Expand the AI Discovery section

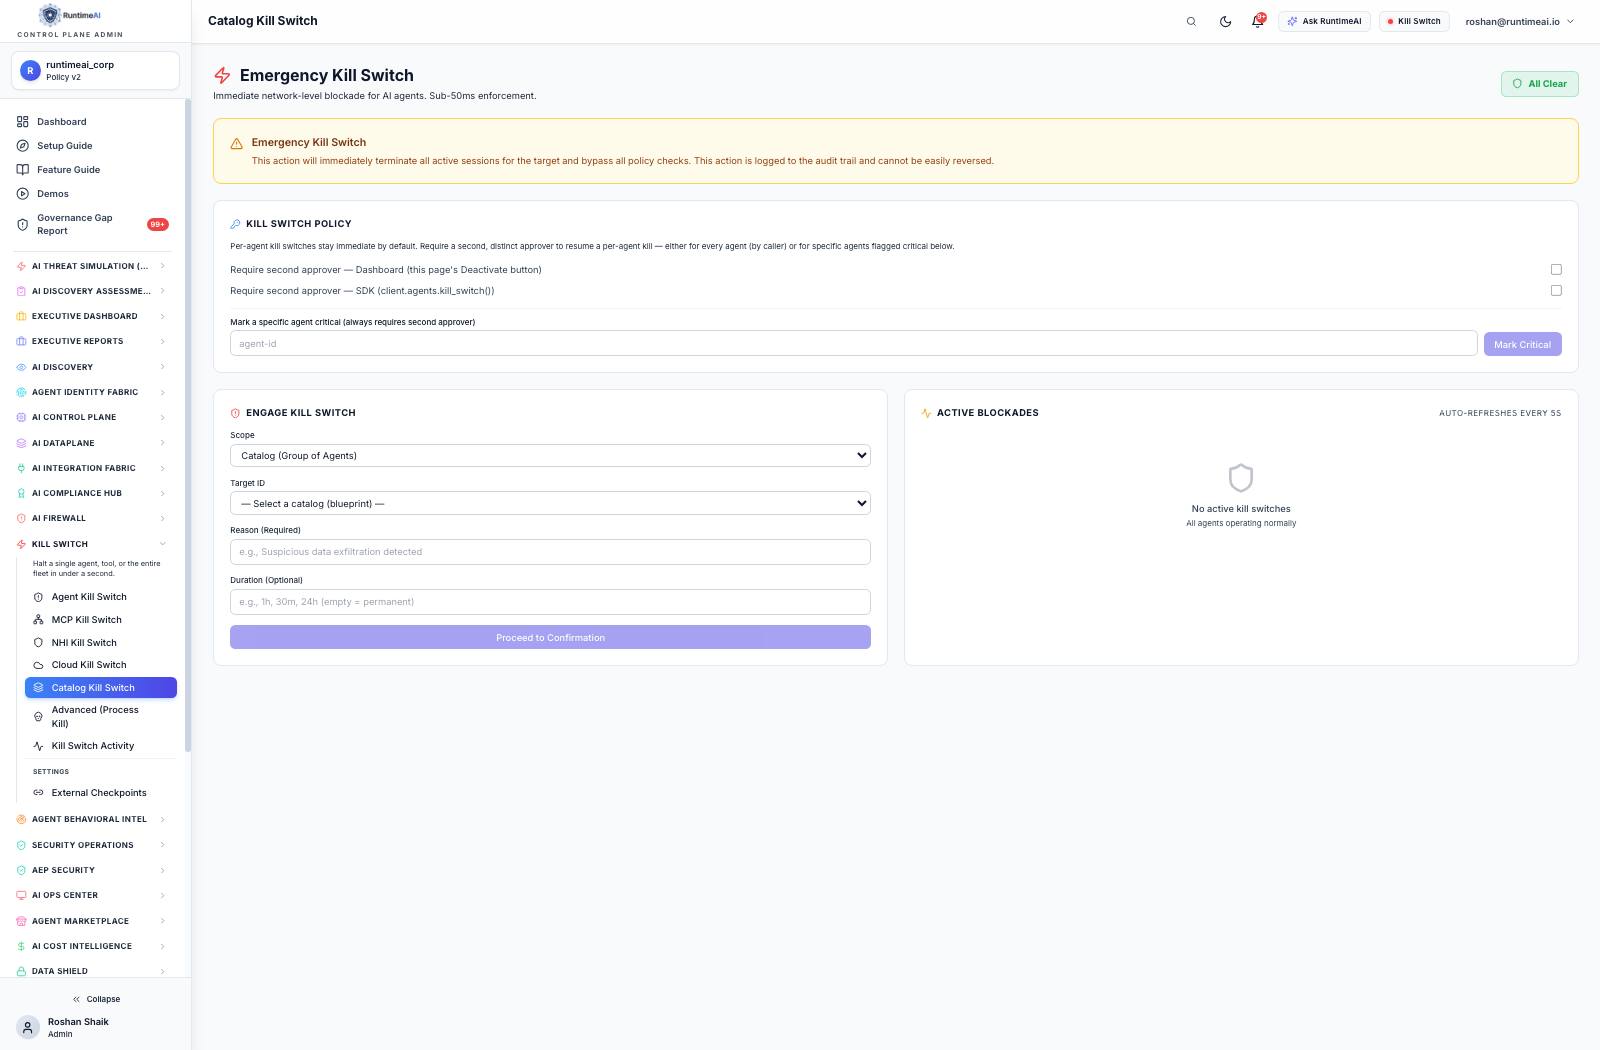(x=91, y=367)
